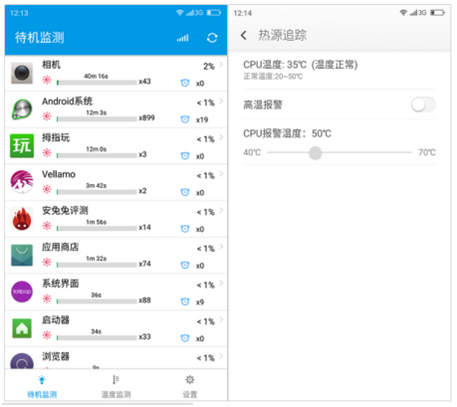Open the 设置 tab
This screenshot has width=457, height=407.
[190, 387]
